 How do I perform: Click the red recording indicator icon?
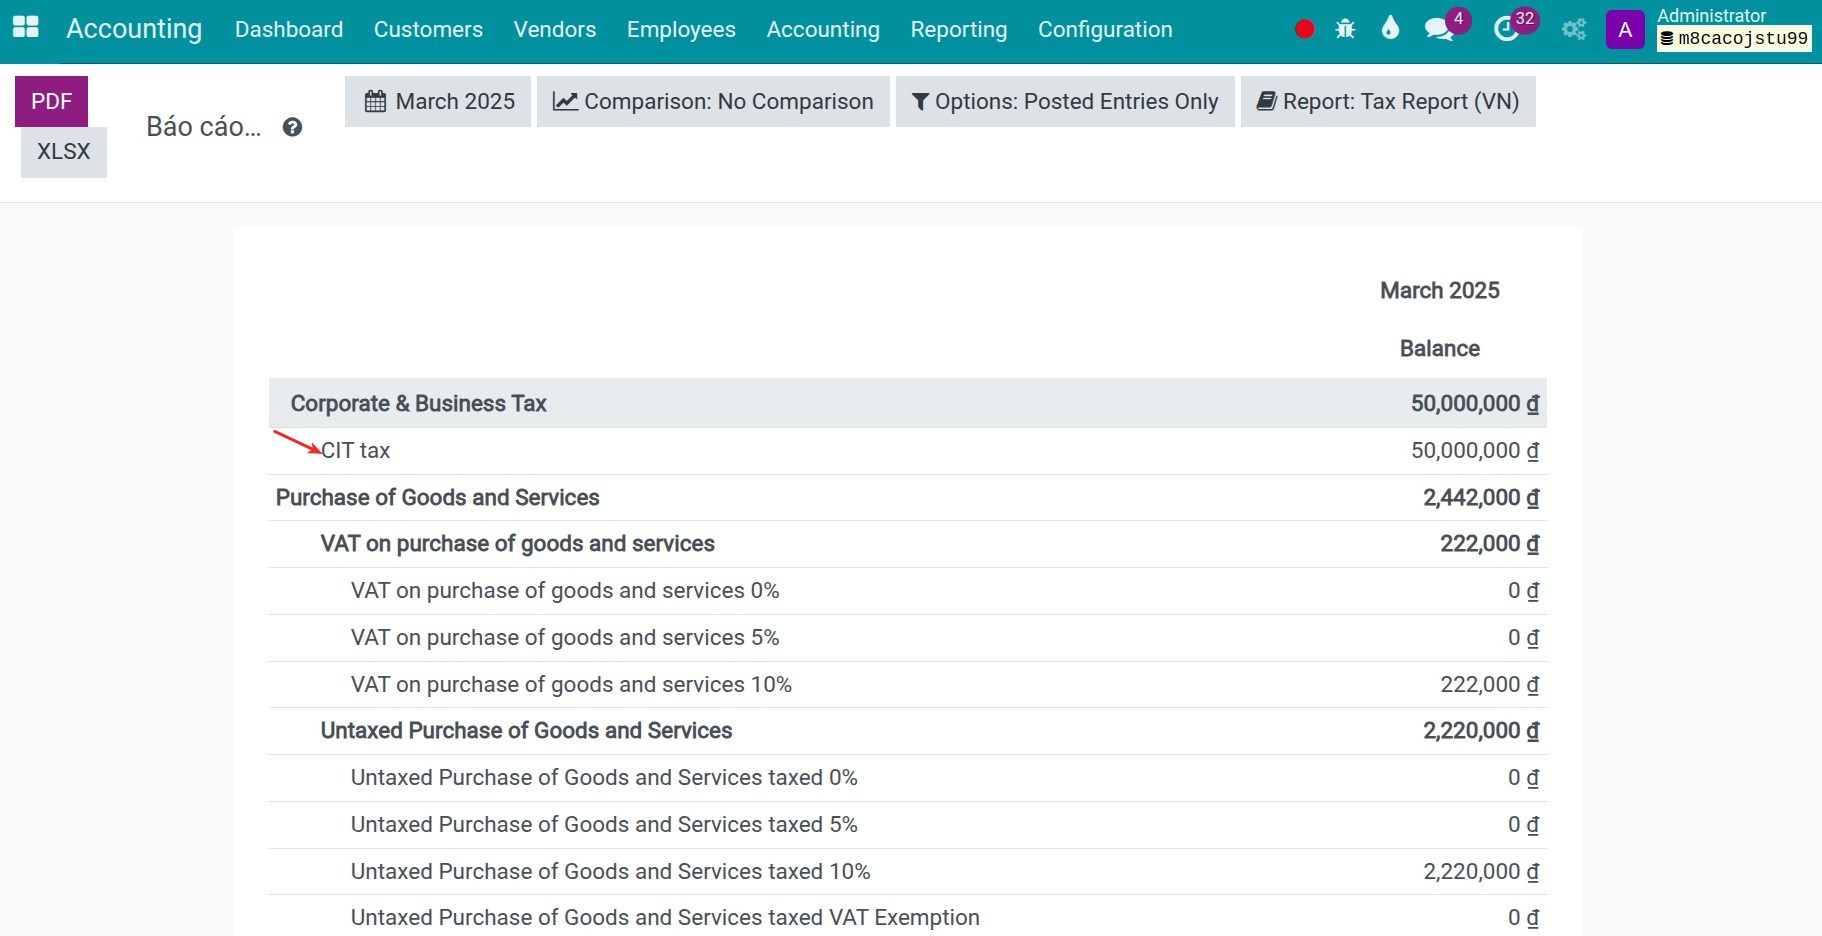click(1303, 29)
